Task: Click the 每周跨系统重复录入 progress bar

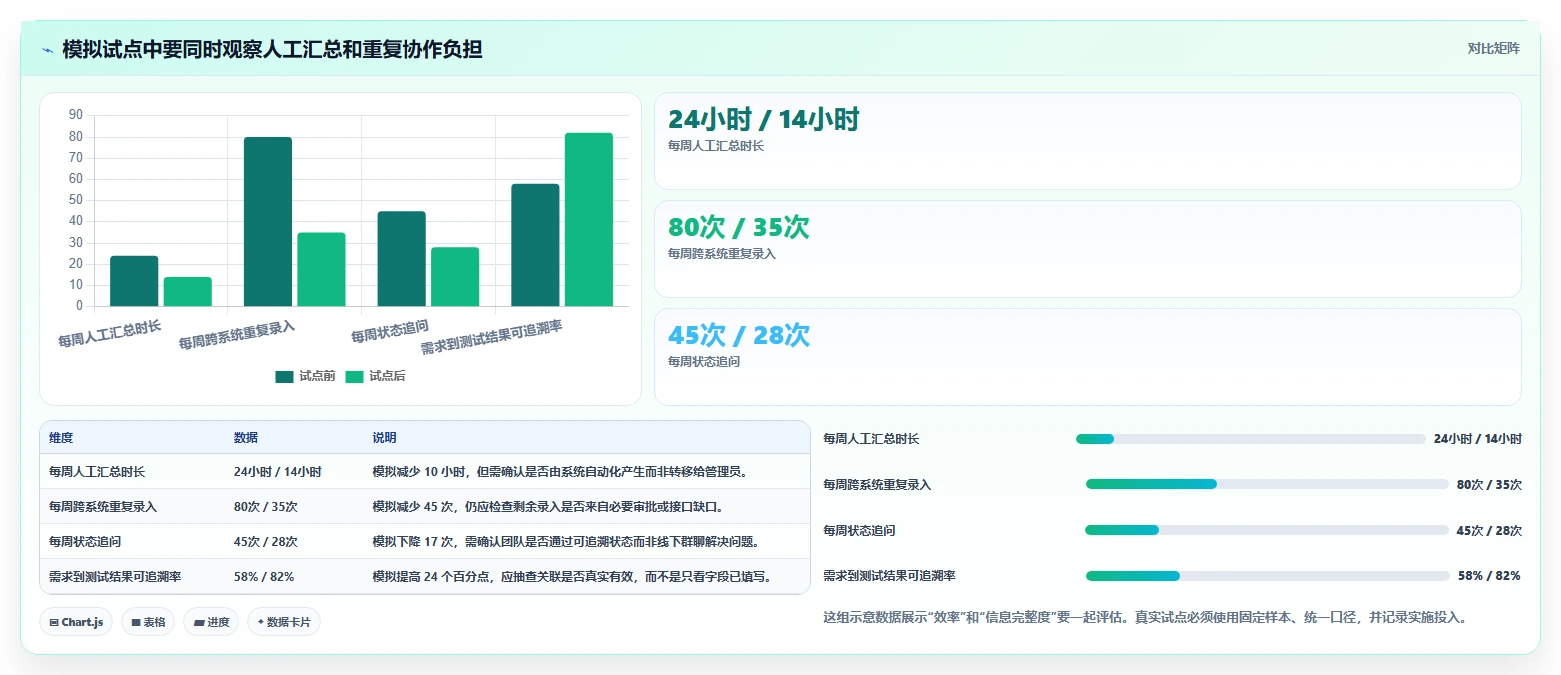Action: click(x=1267, y=484)
